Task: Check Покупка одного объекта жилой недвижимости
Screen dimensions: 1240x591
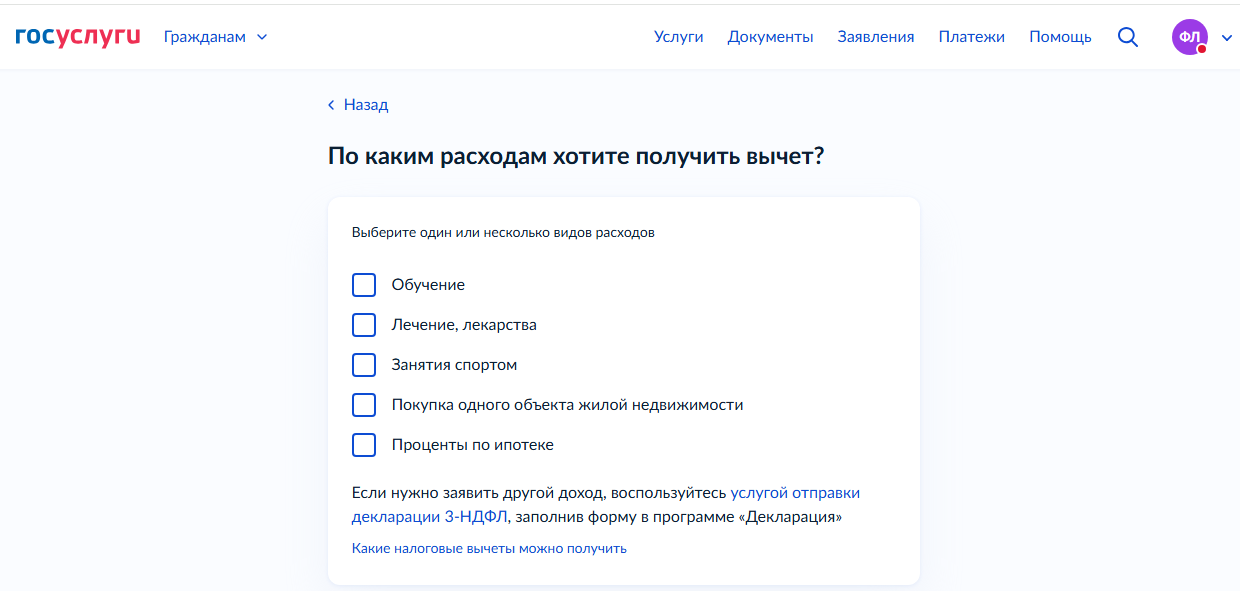Action: (x=364, y=405)
